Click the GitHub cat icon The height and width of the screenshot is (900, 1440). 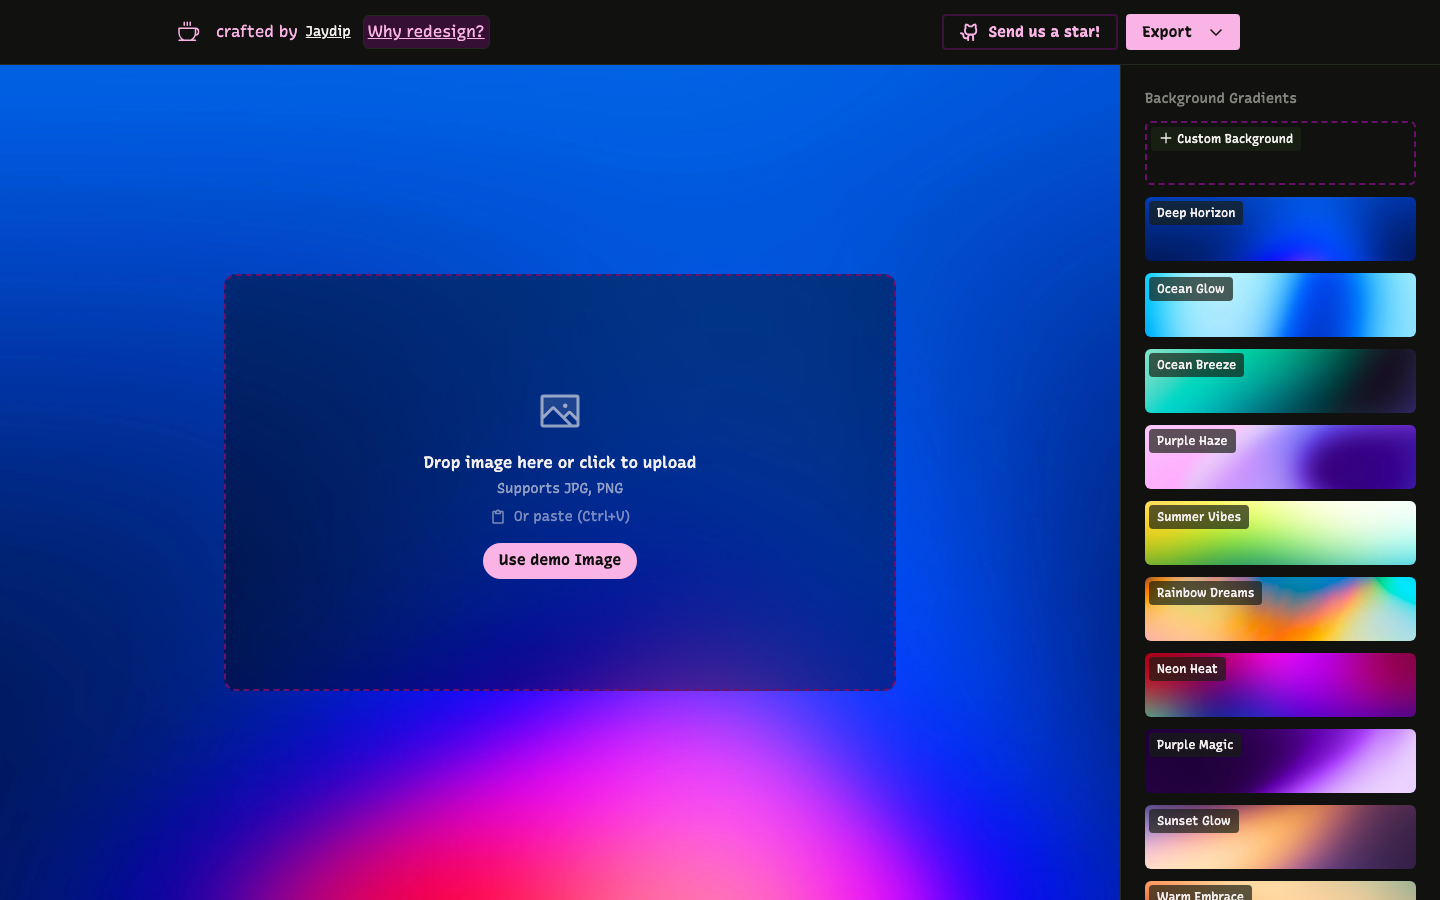[969, 32]
